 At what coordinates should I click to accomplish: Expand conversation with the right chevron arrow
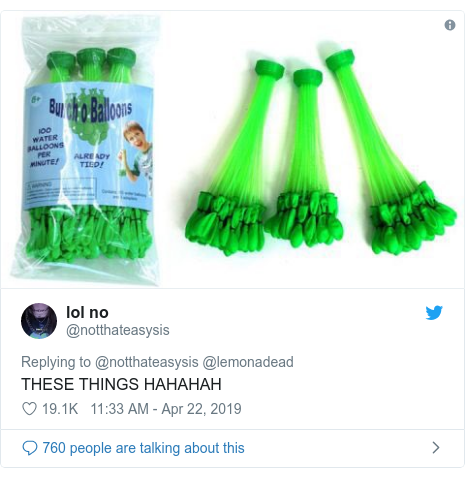(x=435, y=448)
